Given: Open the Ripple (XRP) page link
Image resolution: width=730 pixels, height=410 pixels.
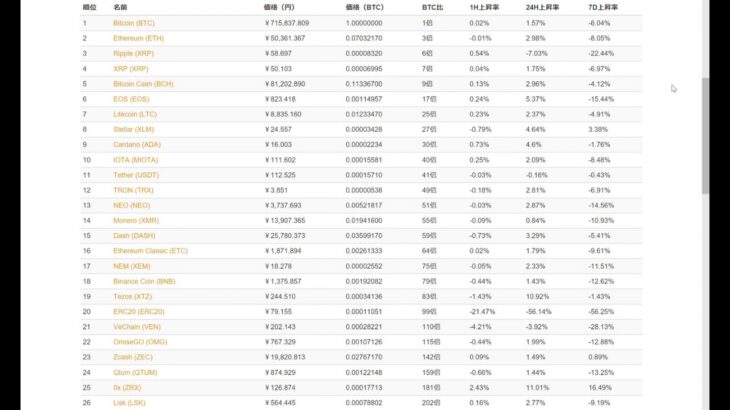Looking at the screenshot, I should [133, 53].
